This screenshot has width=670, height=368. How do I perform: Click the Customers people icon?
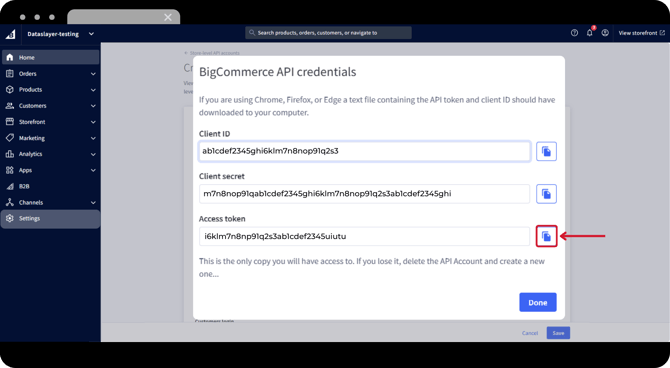coord(10,106)
